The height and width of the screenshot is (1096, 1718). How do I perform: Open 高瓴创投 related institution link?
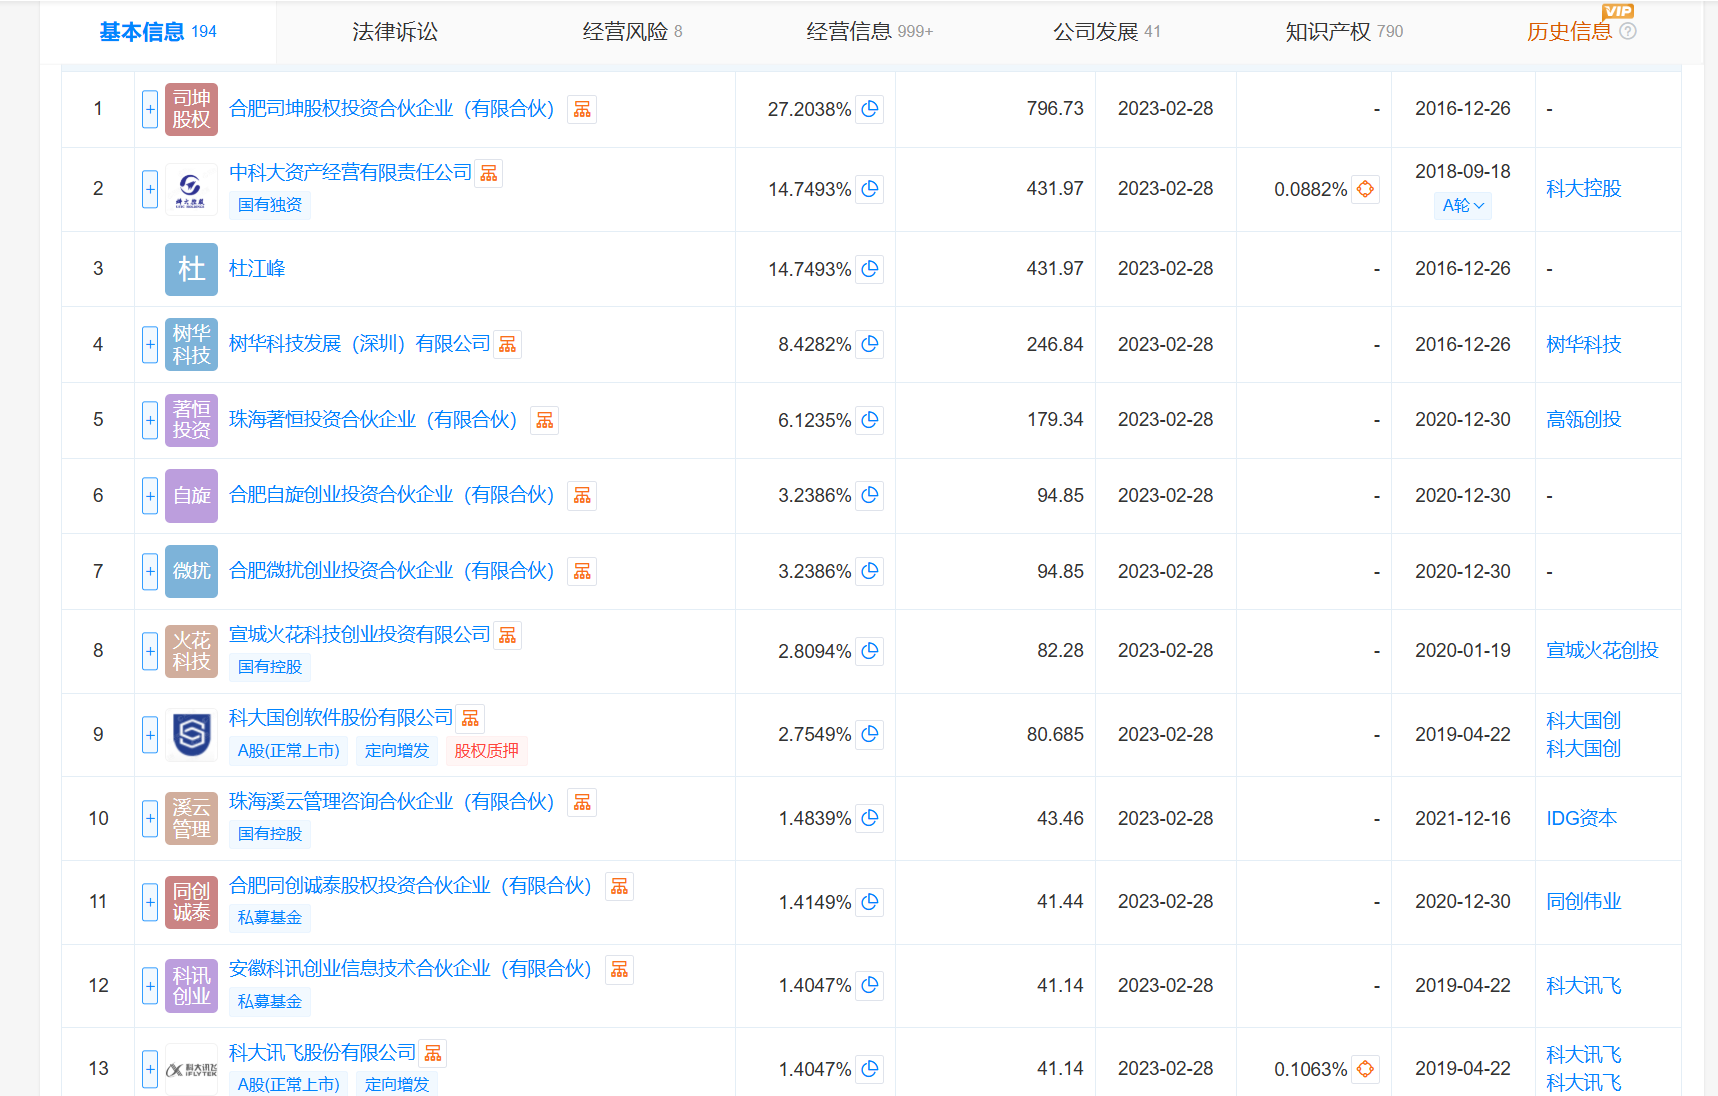(x=1583, y=420)
